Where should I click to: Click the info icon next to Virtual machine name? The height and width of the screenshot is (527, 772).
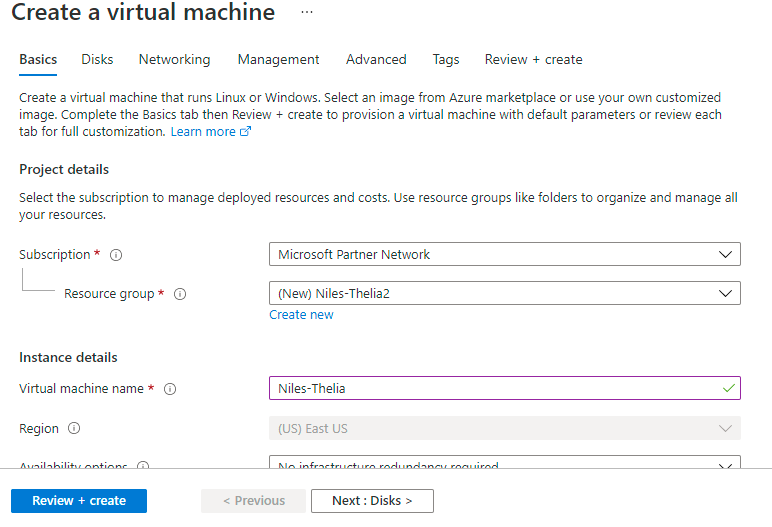[170, 389]
